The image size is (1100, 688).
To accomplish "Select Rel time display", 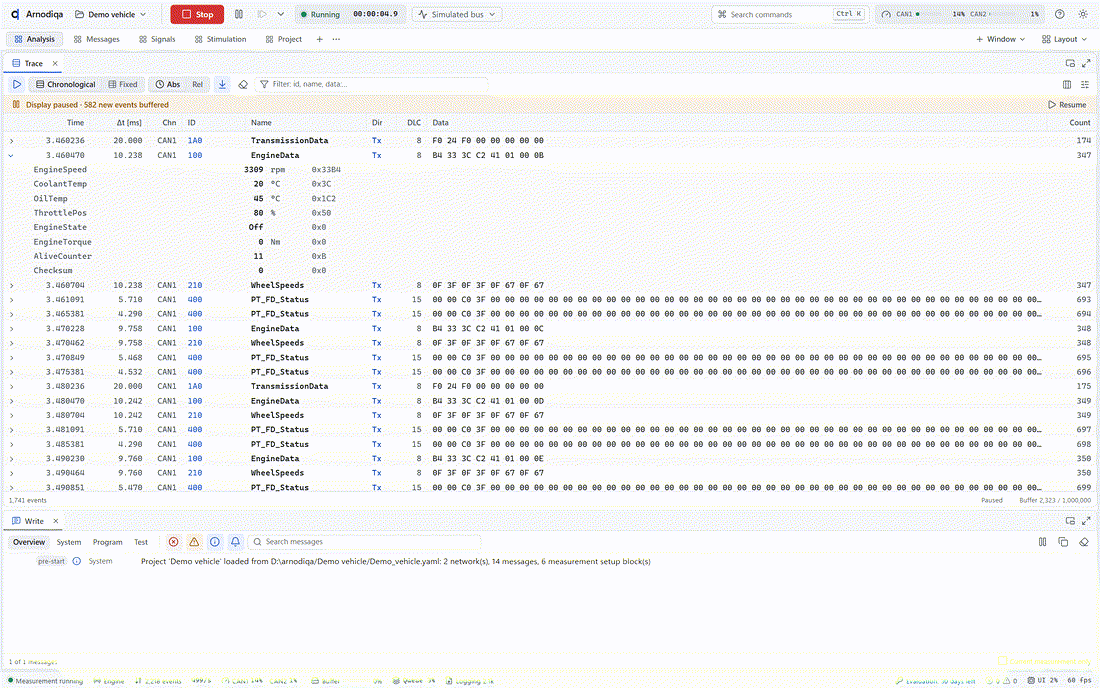I will (x=197, y=84).
